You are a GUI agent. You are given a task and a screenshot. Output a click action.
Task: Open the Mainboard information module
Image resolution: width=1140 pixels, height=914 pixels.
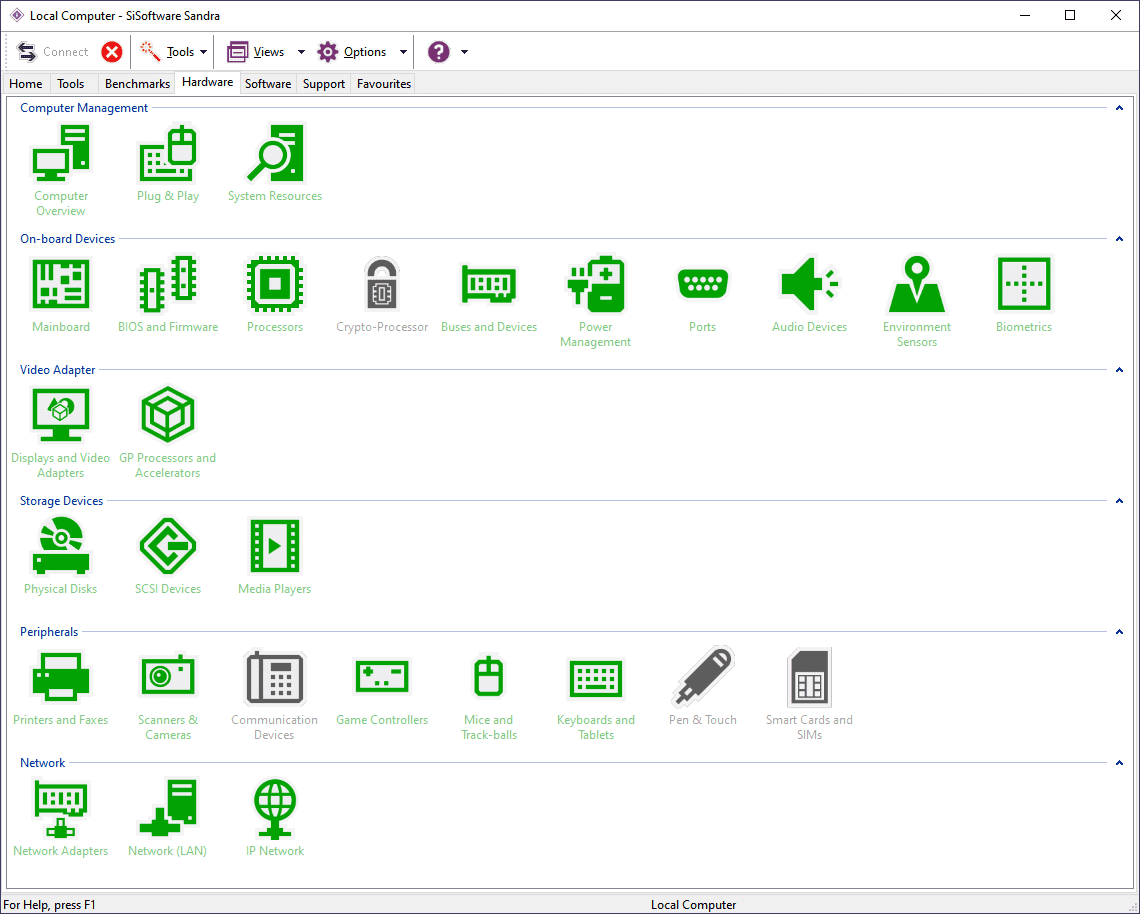click(x=61, y=293)
